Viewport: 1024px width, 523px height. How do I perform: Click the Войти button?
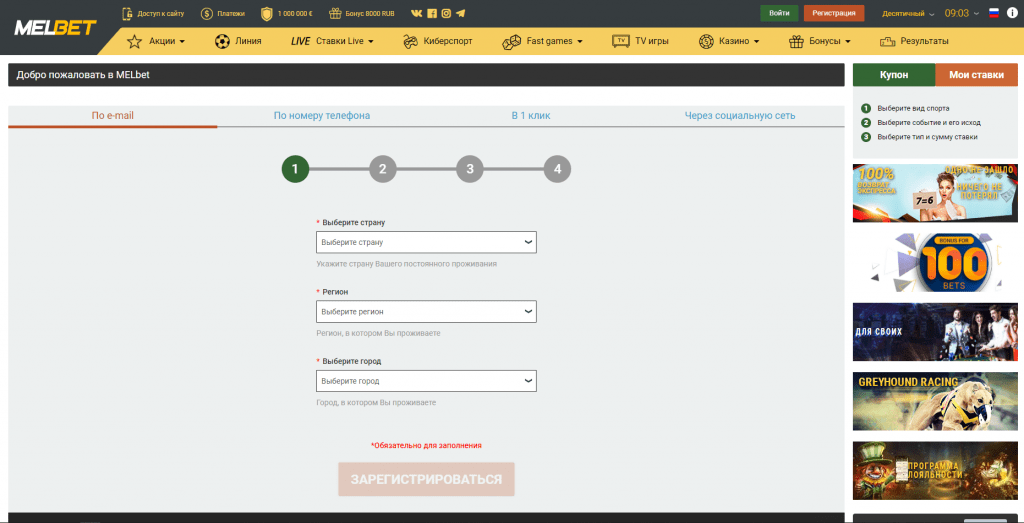click(x=779, y=13)
